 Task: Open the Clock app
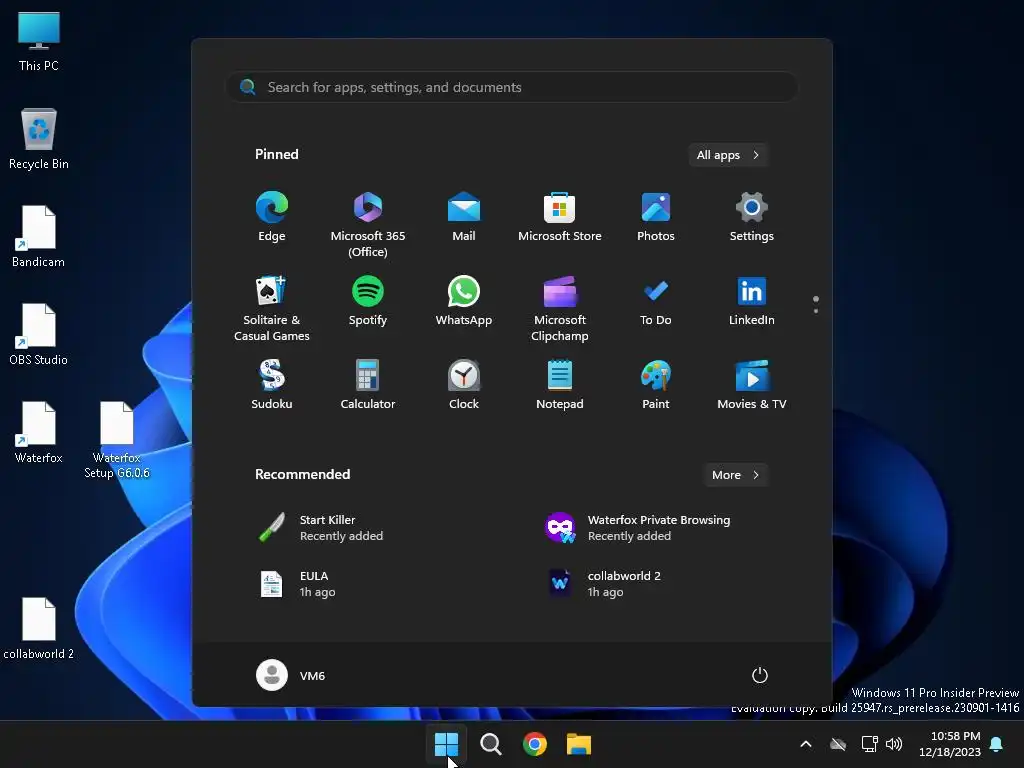464,385
